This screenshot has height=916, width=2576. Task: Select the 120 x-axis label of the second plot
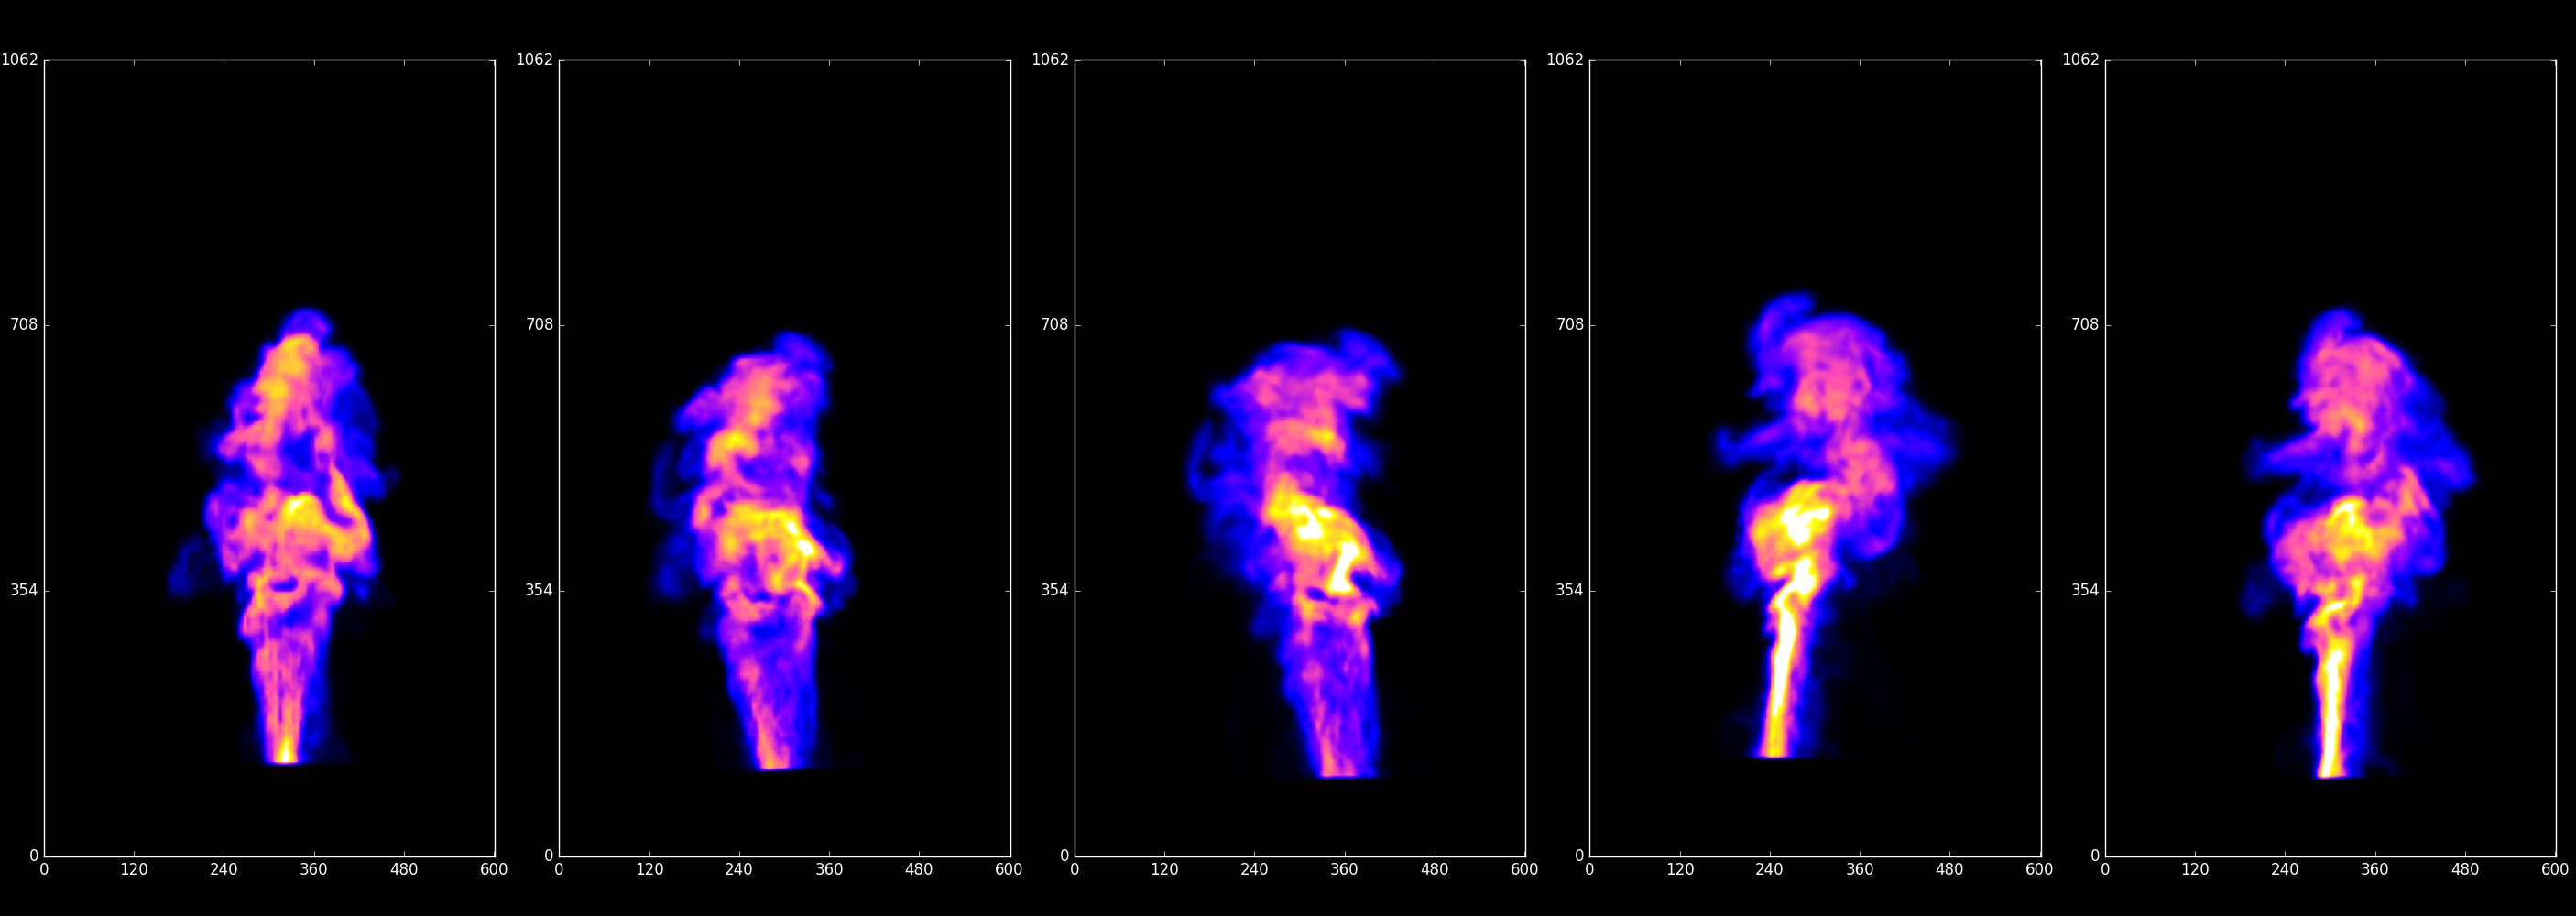pos(650,870)
